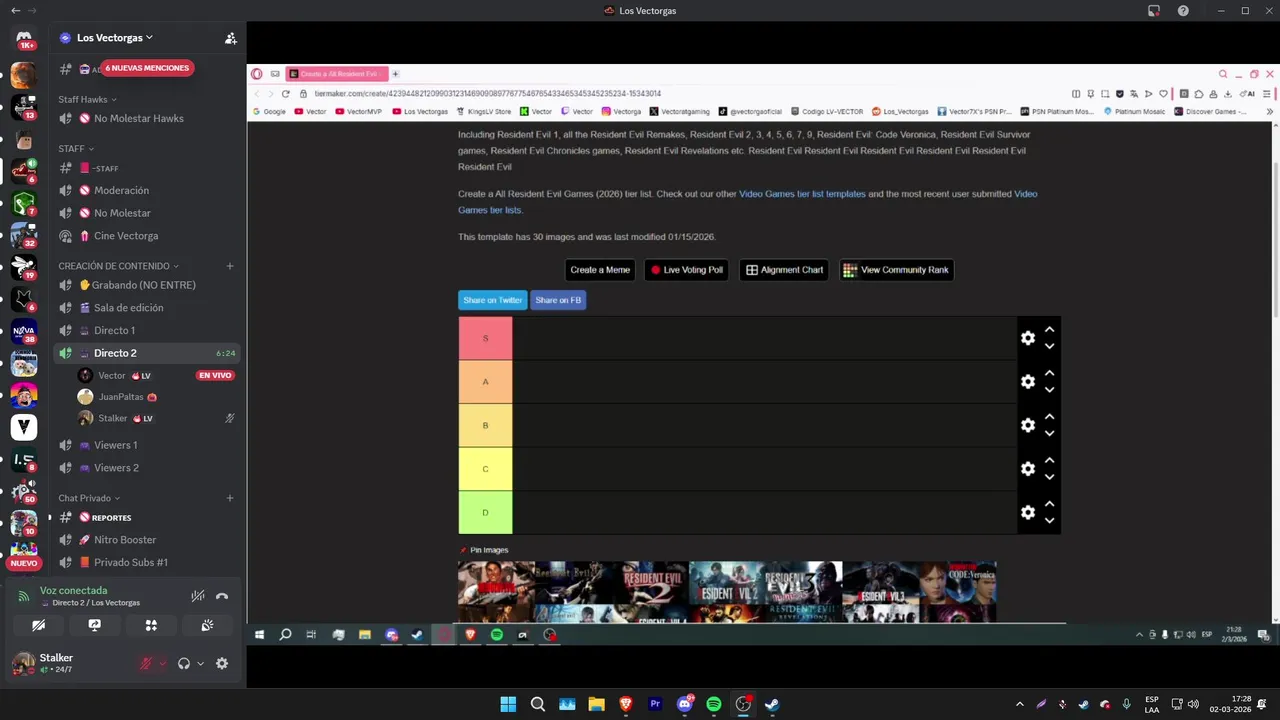Image resolution: width=1280 pixels, height=720 pixels.
Task: Jump to 6 nuevas menciones
Action: 147,68
